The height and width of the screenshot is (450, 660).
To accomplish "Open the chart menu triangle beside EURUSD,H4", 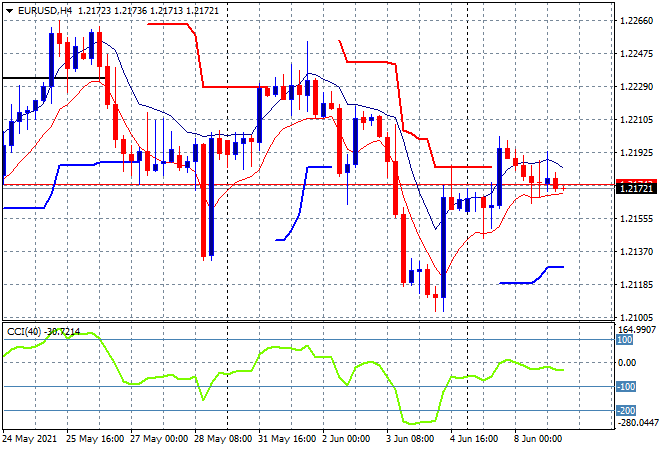I will tap(9, 11).
